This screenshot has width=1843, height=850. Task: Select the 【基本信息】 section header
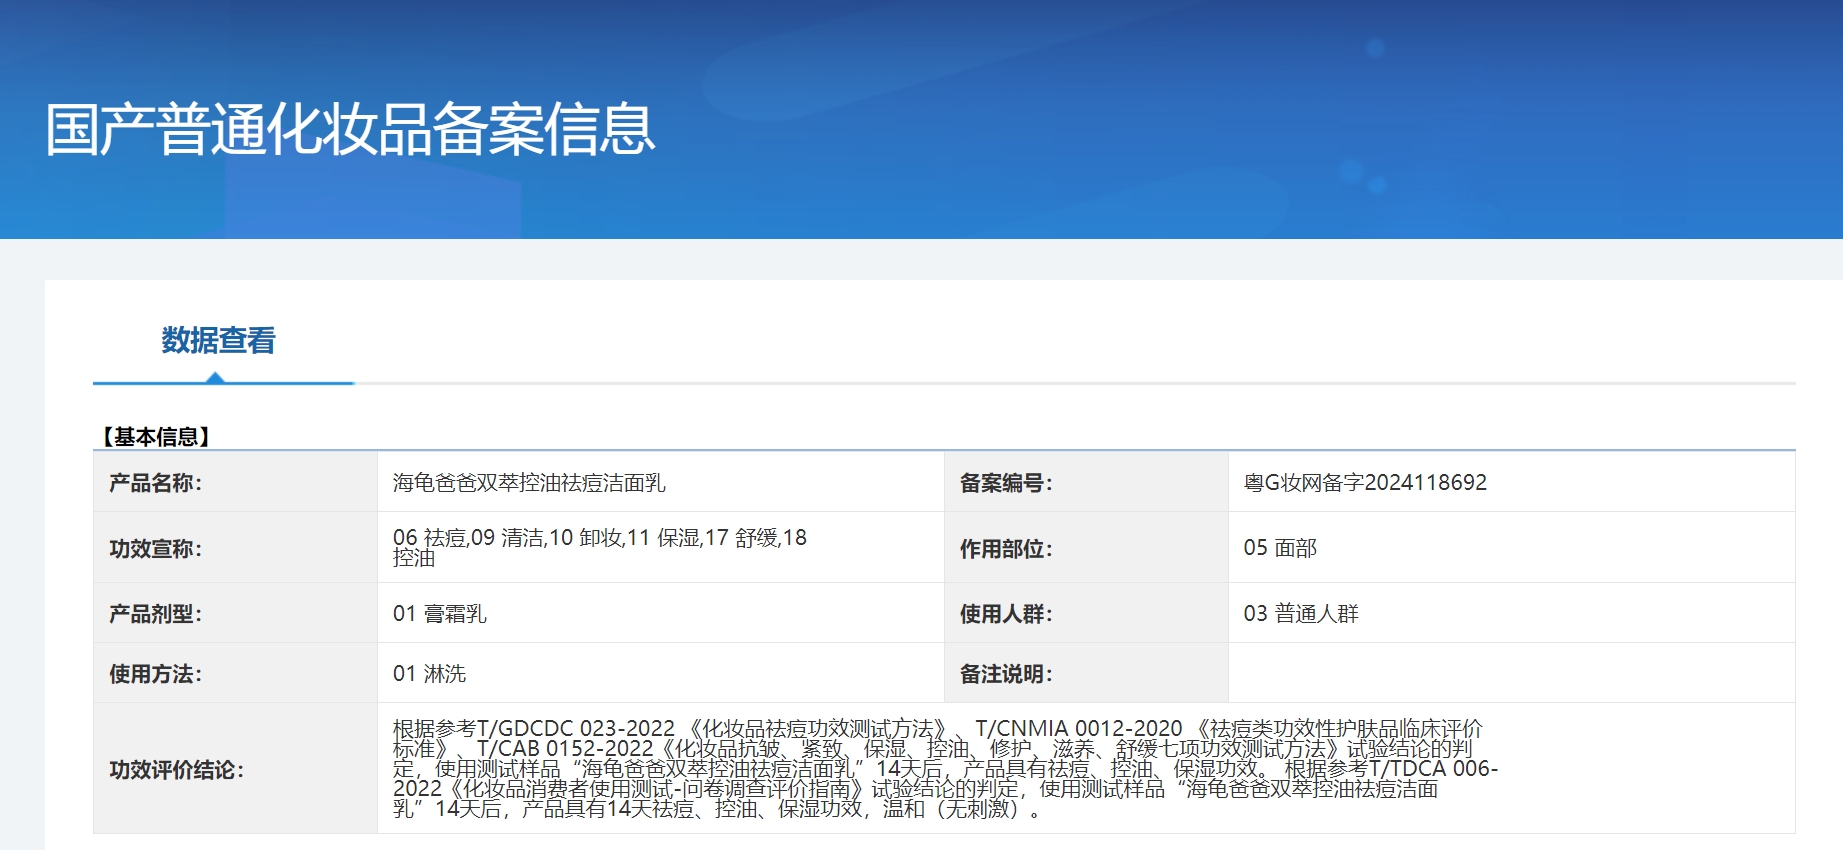pos(155,437)
